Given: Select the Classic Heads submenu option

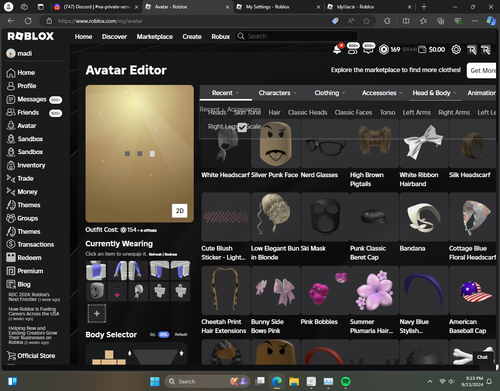Looking at the screenshot, I should [307, 113].
